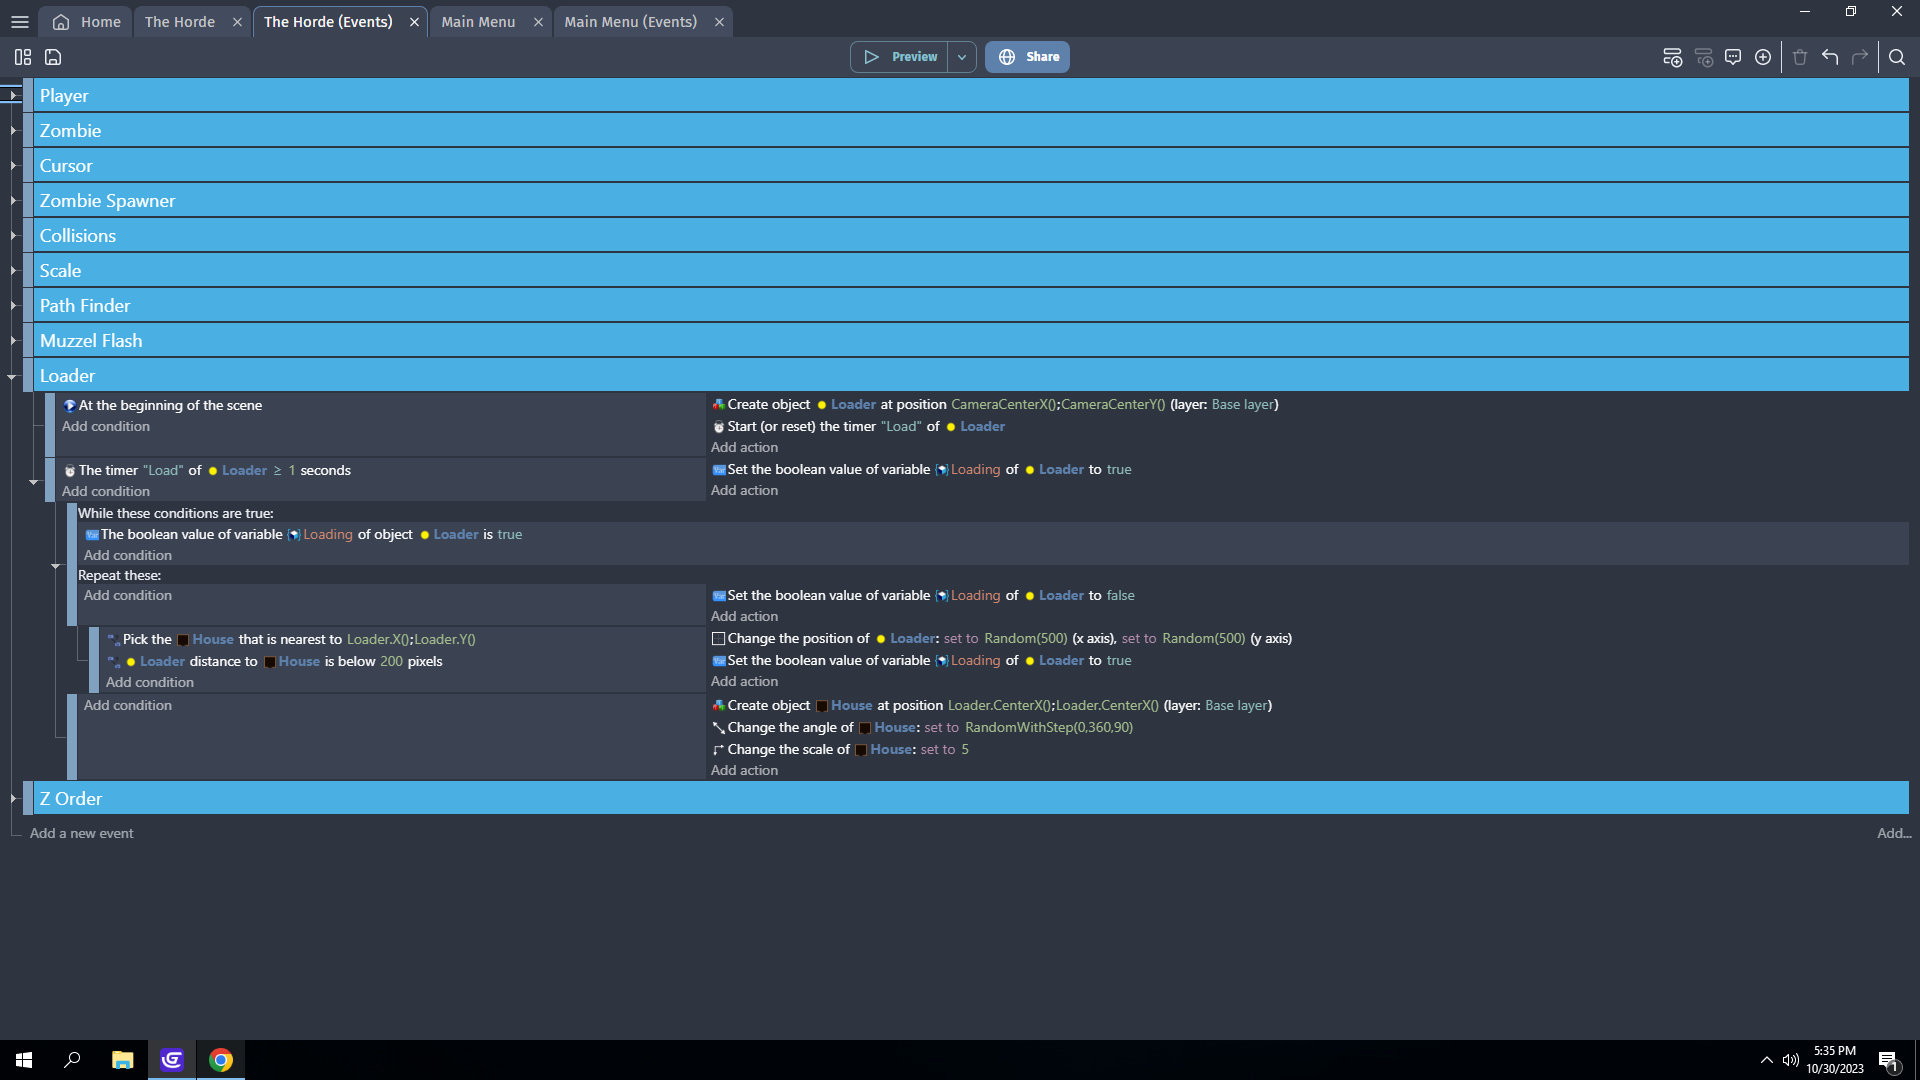Redo using the toolbar arrow icon
Image resolution: width=1920 pixels, height=1080 pixels.
pos(1861,57)
